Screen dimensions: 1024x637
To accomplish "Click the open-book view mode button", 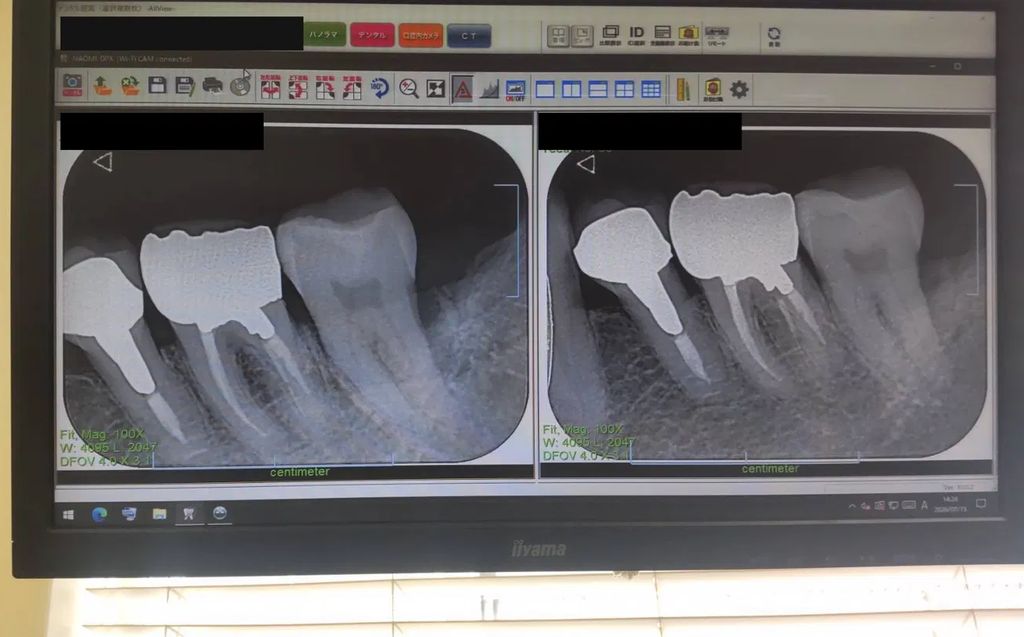I will (x=558, y=35).
